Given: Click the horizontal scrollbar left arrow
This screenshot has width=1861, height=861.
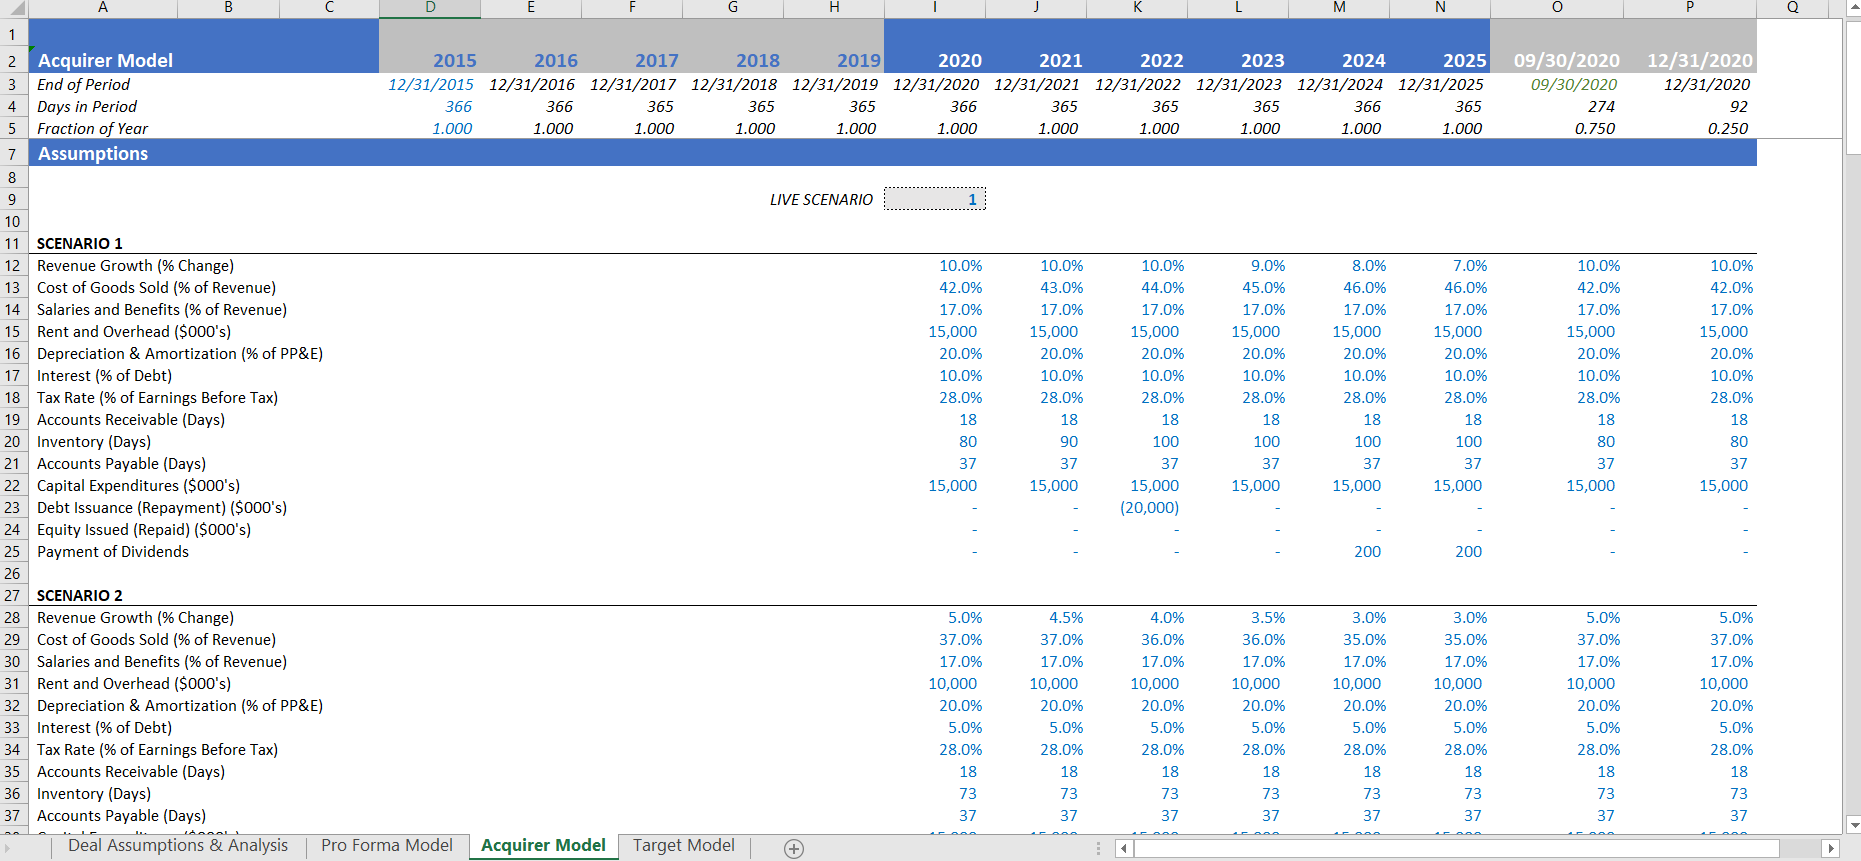Looking at the screenshot, I should pyautogui.click(x=1124, y=848).
